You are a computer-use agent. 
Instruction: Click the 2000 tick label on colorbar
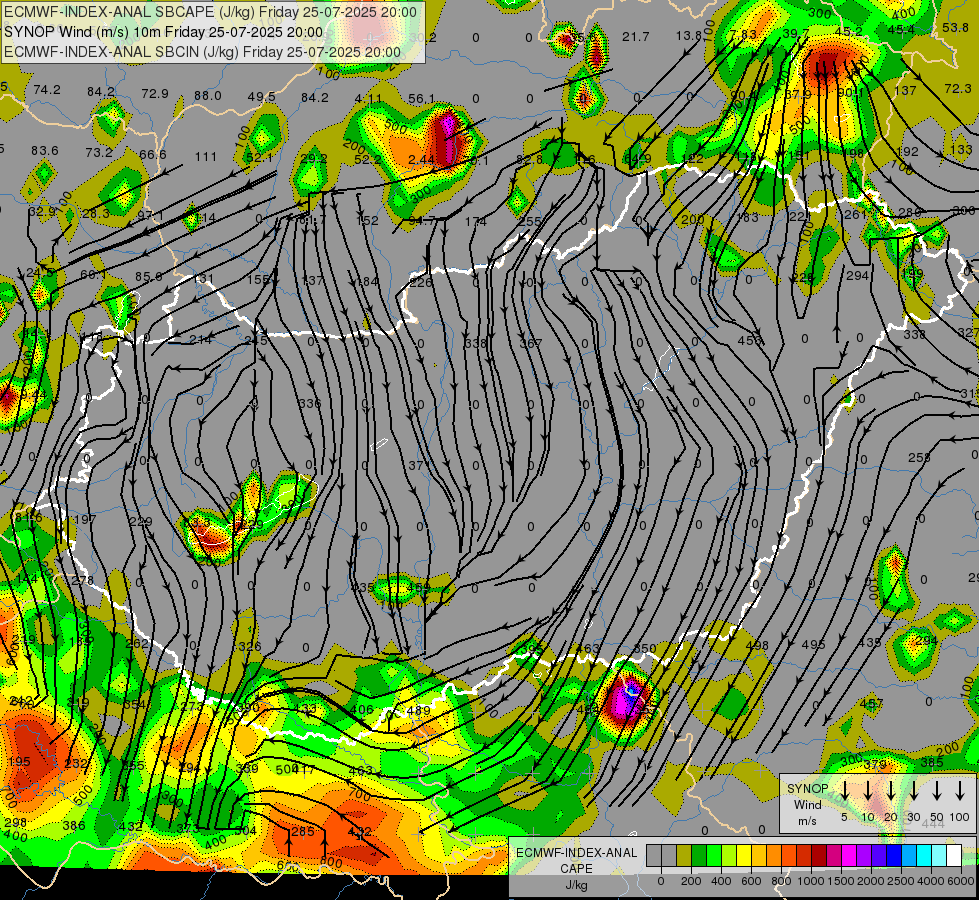871,881
